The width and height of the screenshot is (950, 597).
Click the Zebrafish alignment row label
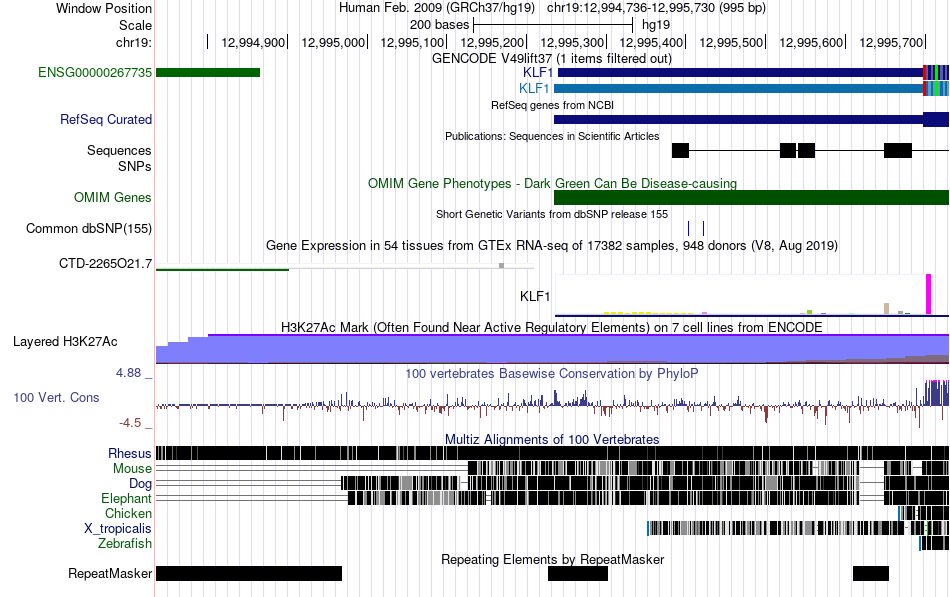(x=125, y=544)
